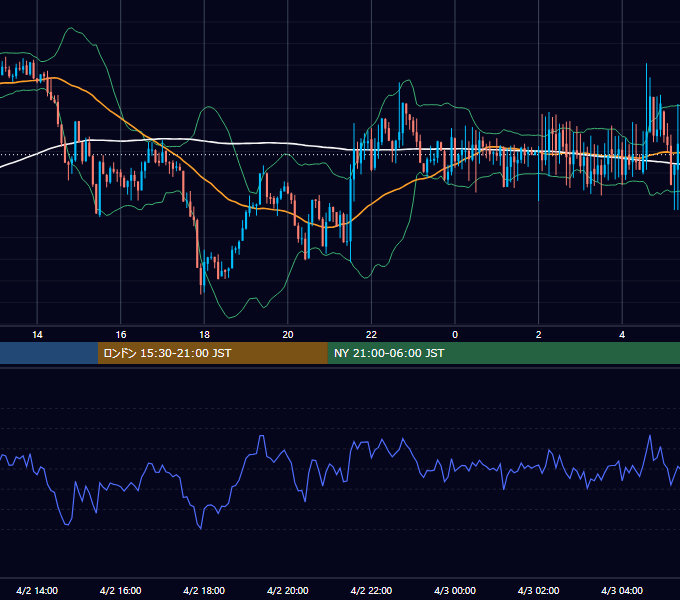Image resolution: width=680 pixels, height=600 pixels.
Task: Click the blue session bar before ロンドン
Action: pyautogui.click(x=49, y=353)
